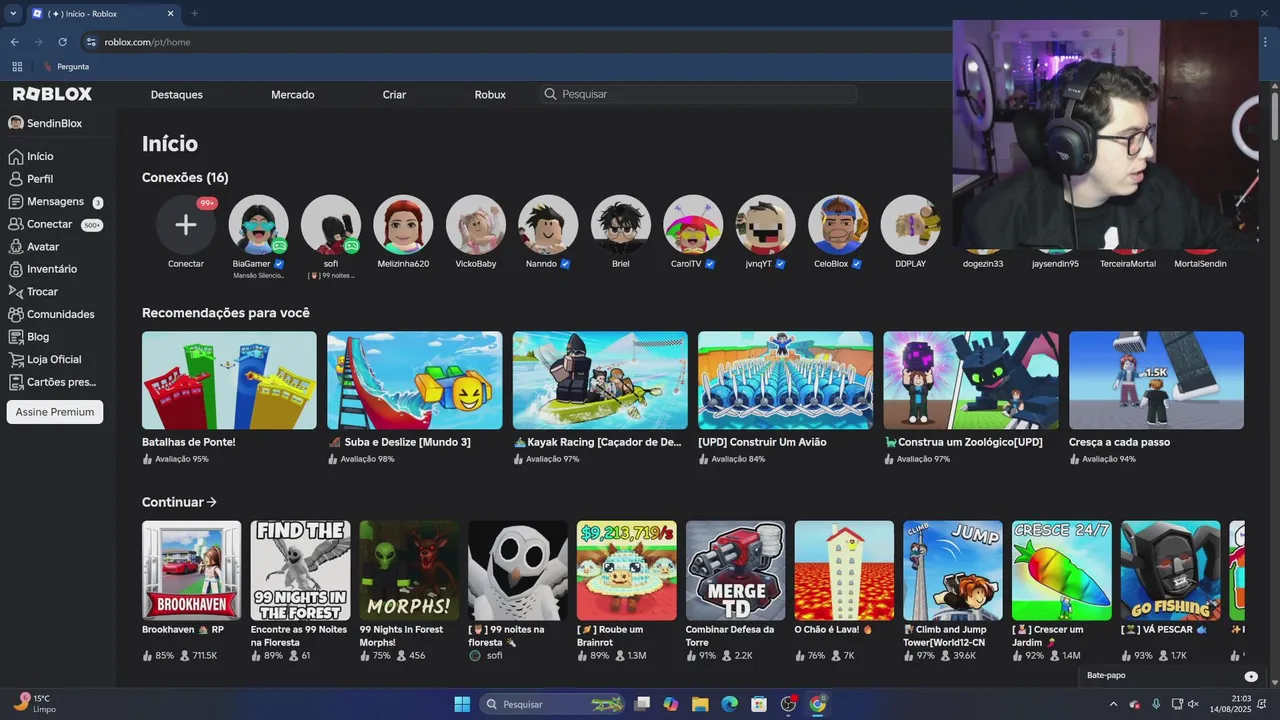Reload the page in Chrome

point(62,42)
